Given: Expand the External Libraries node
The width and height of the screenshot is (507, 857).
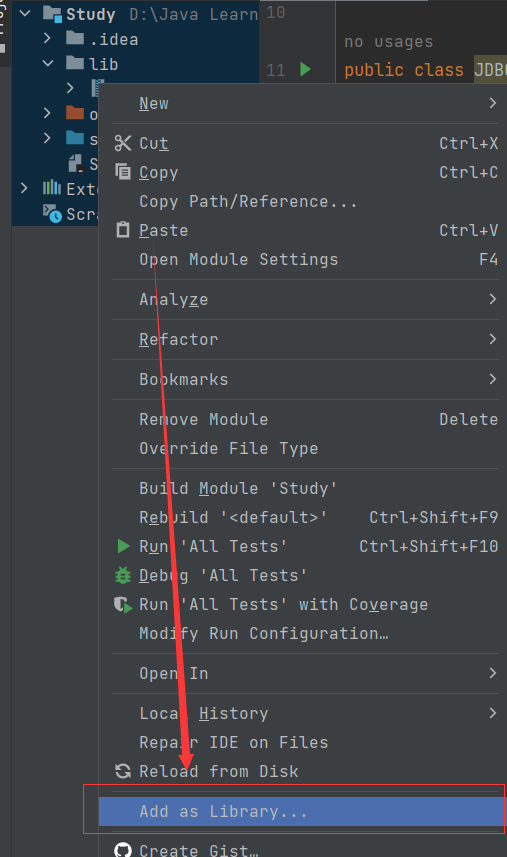Looking at the screenshot, I should [24, 189].
